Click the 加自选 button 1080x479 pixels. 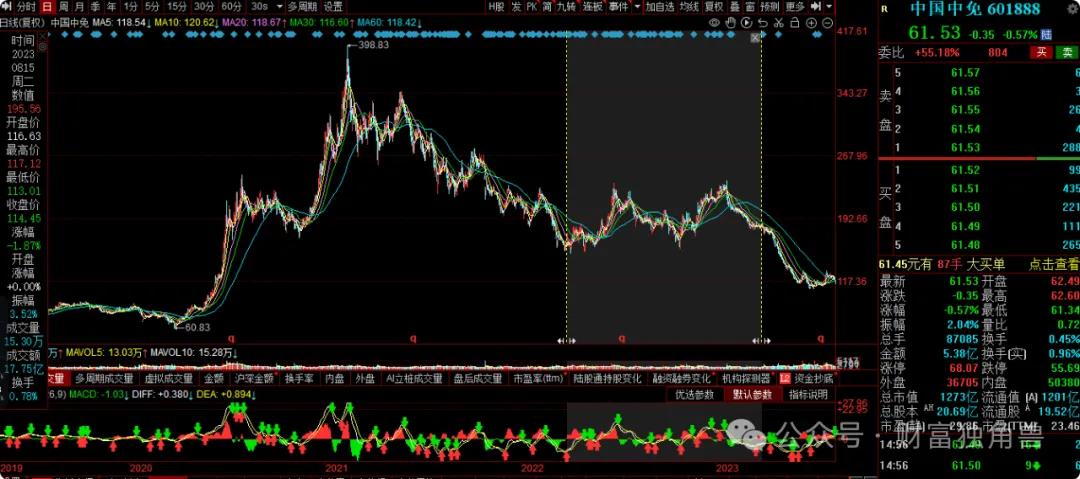[x=660, y=6]
